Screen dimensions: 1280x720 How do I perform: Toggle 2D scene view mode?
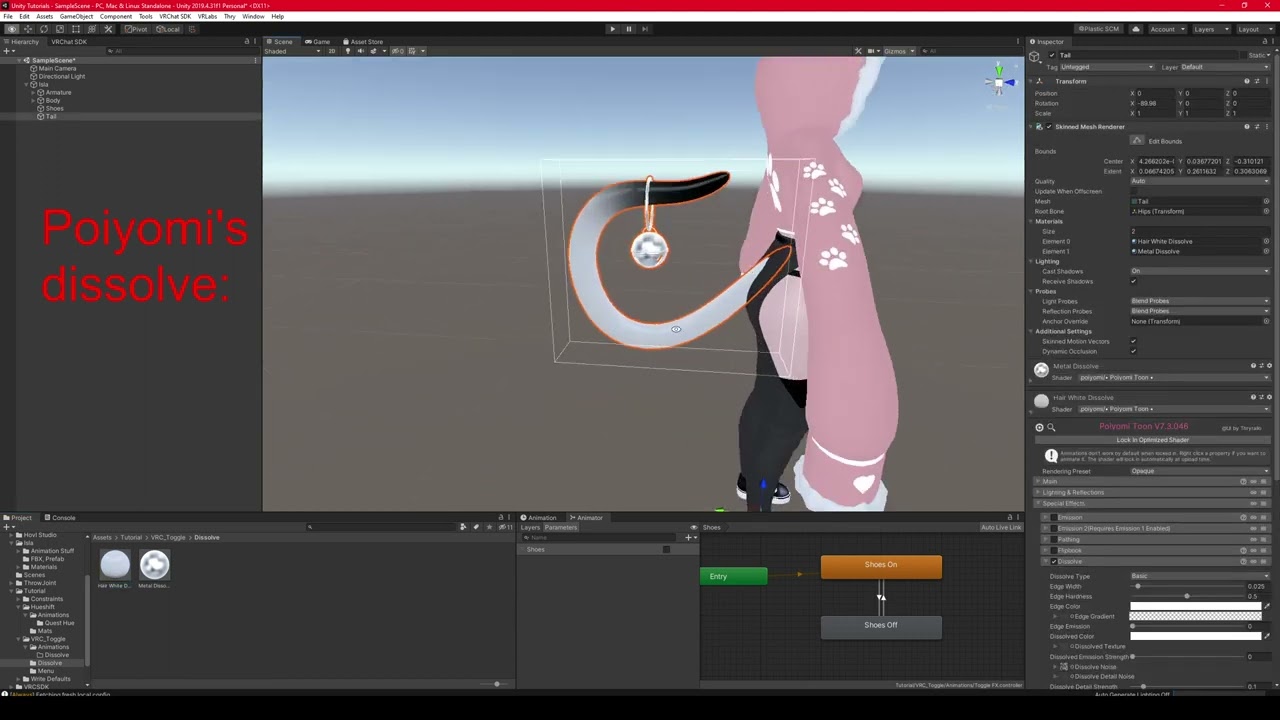pyautogui.click(x=333, y=51)
